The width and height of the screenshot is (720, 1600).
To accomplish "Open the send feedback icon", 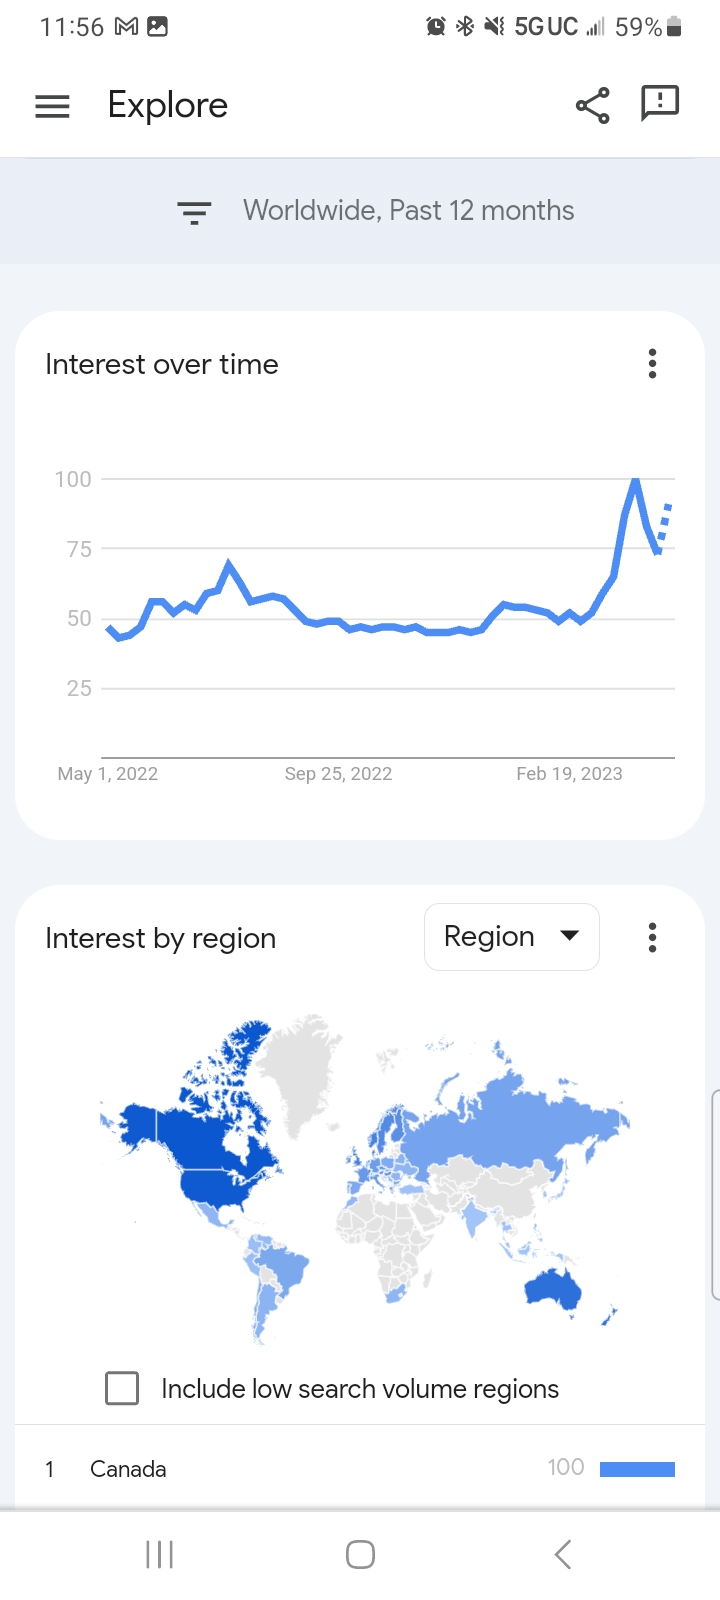I will click(x=660, y=103).
